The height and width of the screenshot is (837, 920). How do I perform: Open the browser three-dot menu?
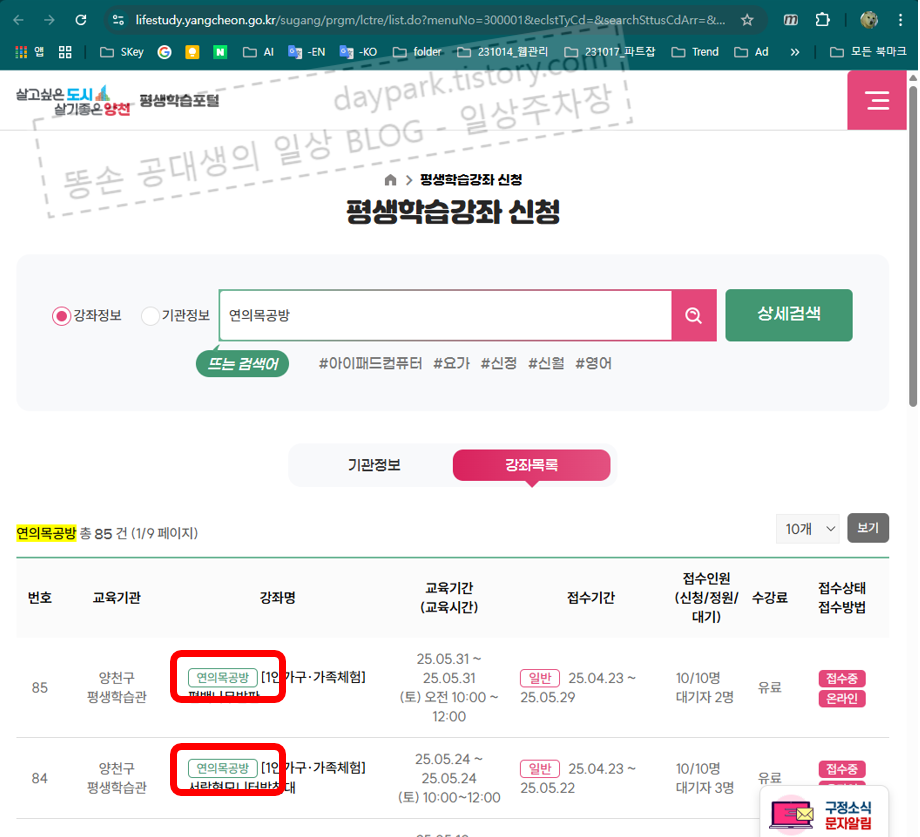tap(899, 18)
